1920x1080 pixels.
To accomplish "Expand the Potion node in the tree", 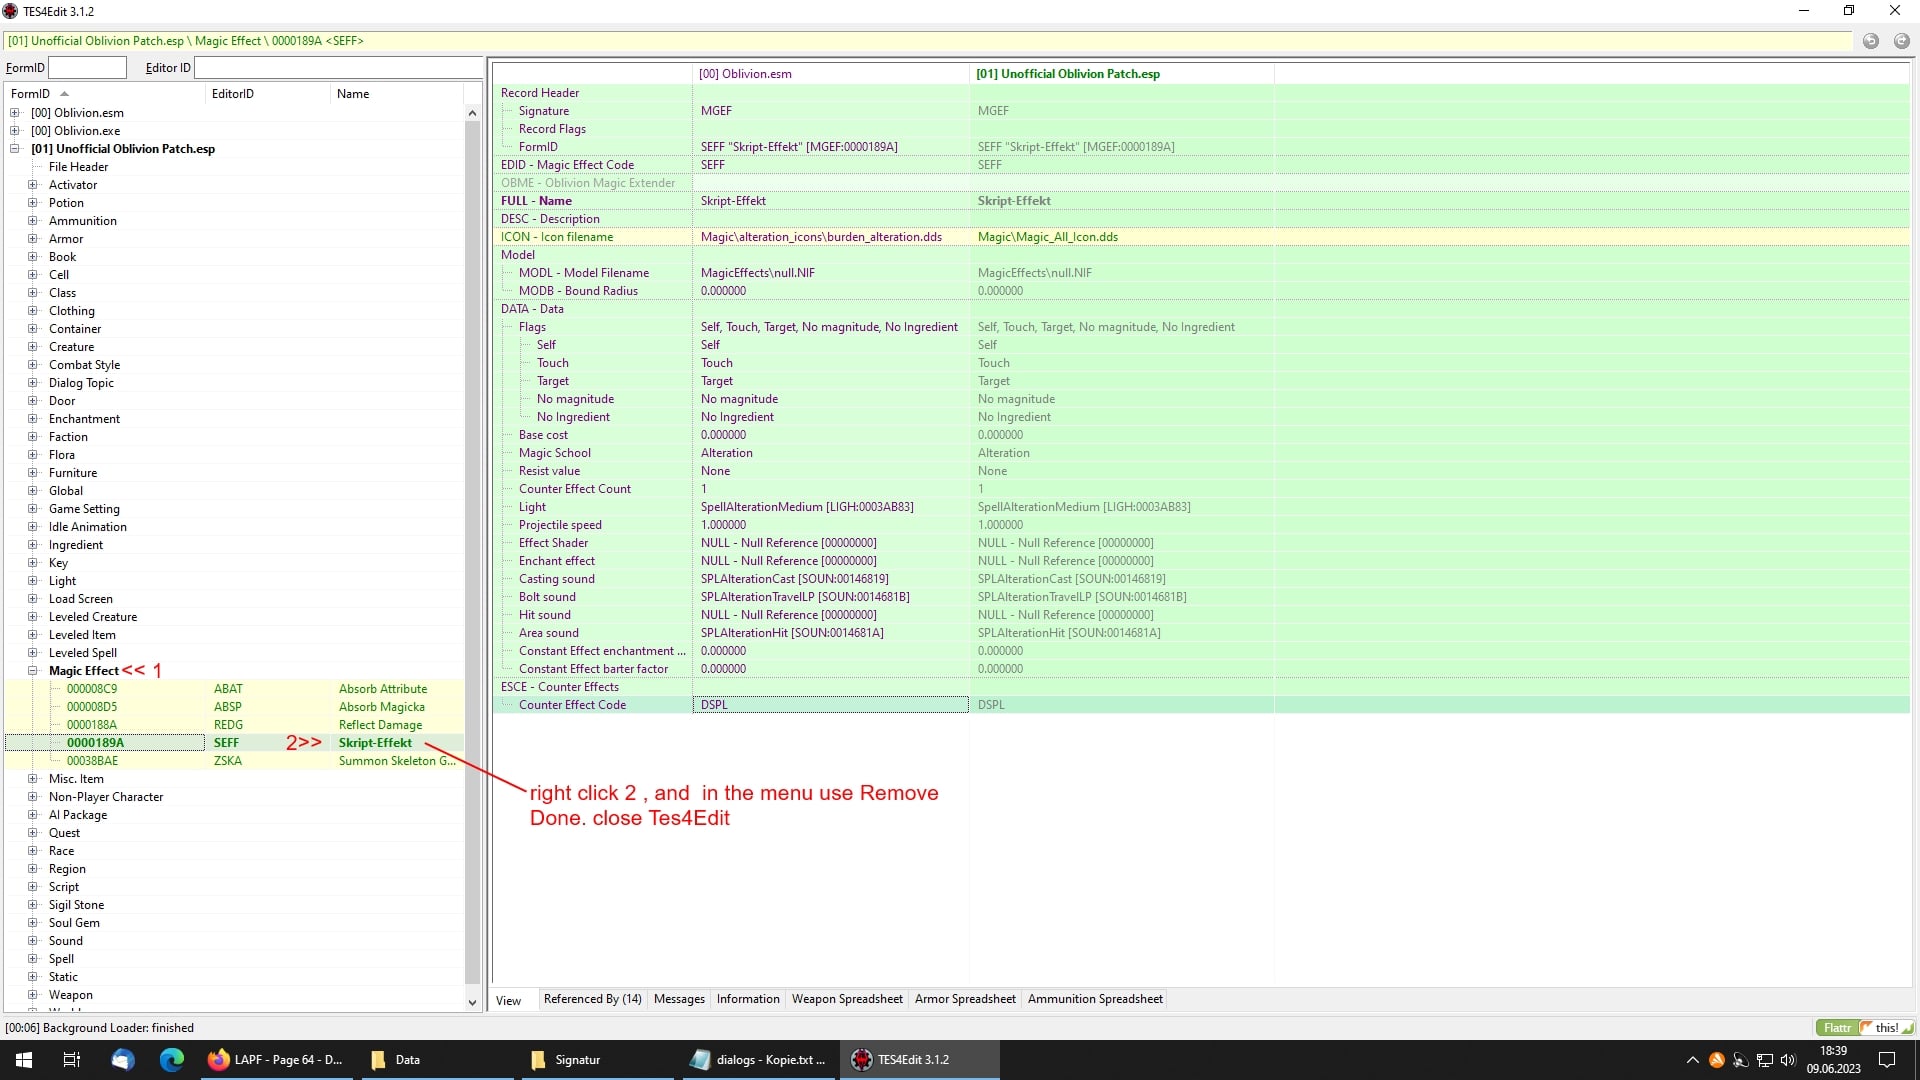I will pyautogui.click(x=33, y=203).
